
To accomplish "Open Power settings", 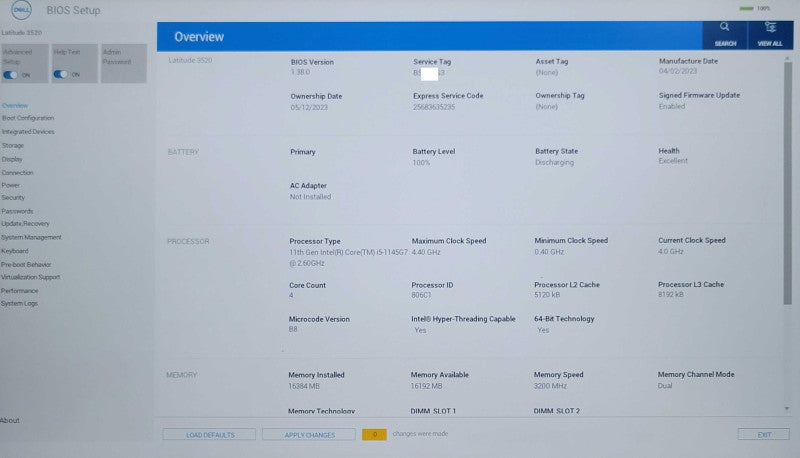I will pos(10,185).
